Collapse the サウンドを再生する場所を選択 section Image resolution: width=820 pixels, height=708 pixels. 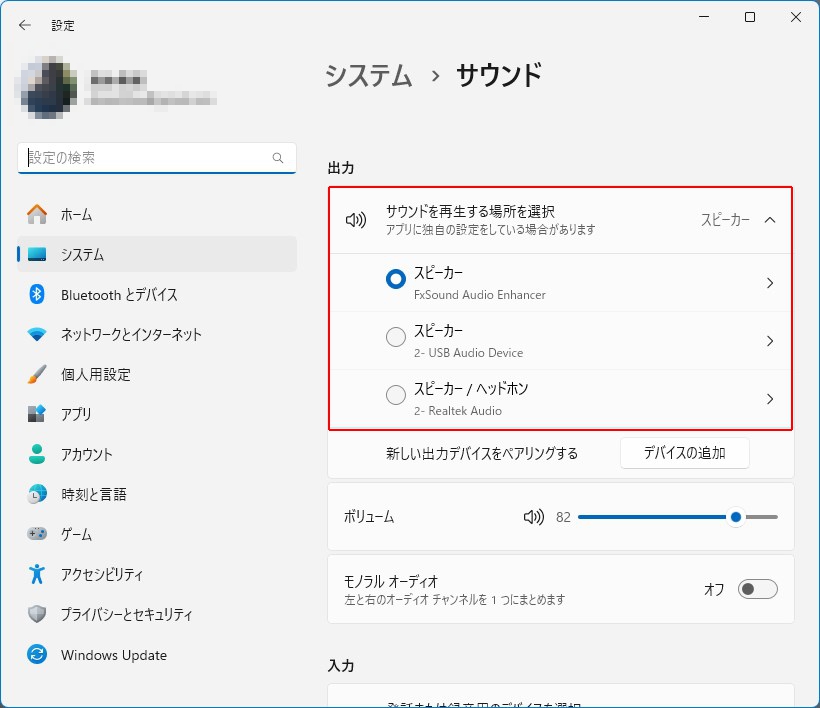(x=769, y=220)
